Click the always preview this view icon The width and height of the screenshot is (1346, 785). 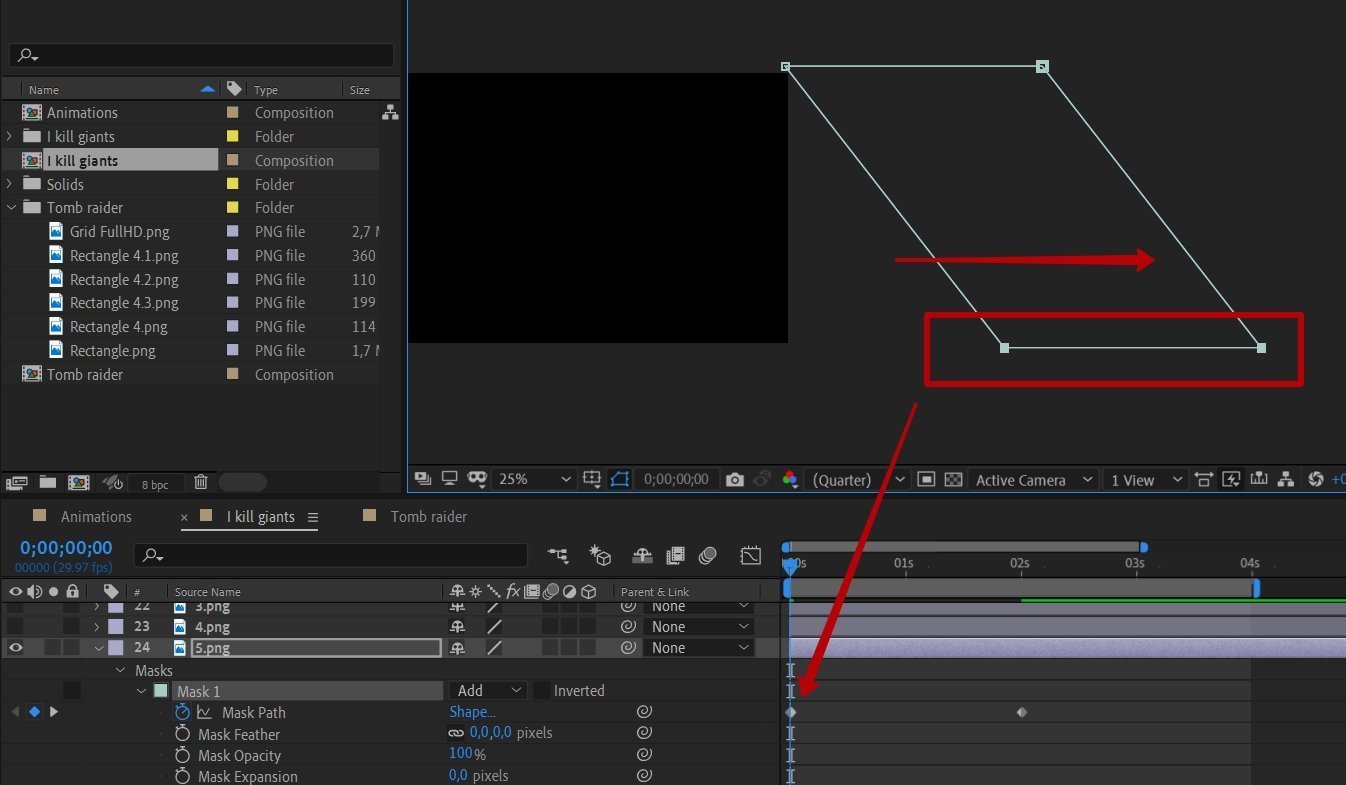pyautogui.click(x=422, y=479)
